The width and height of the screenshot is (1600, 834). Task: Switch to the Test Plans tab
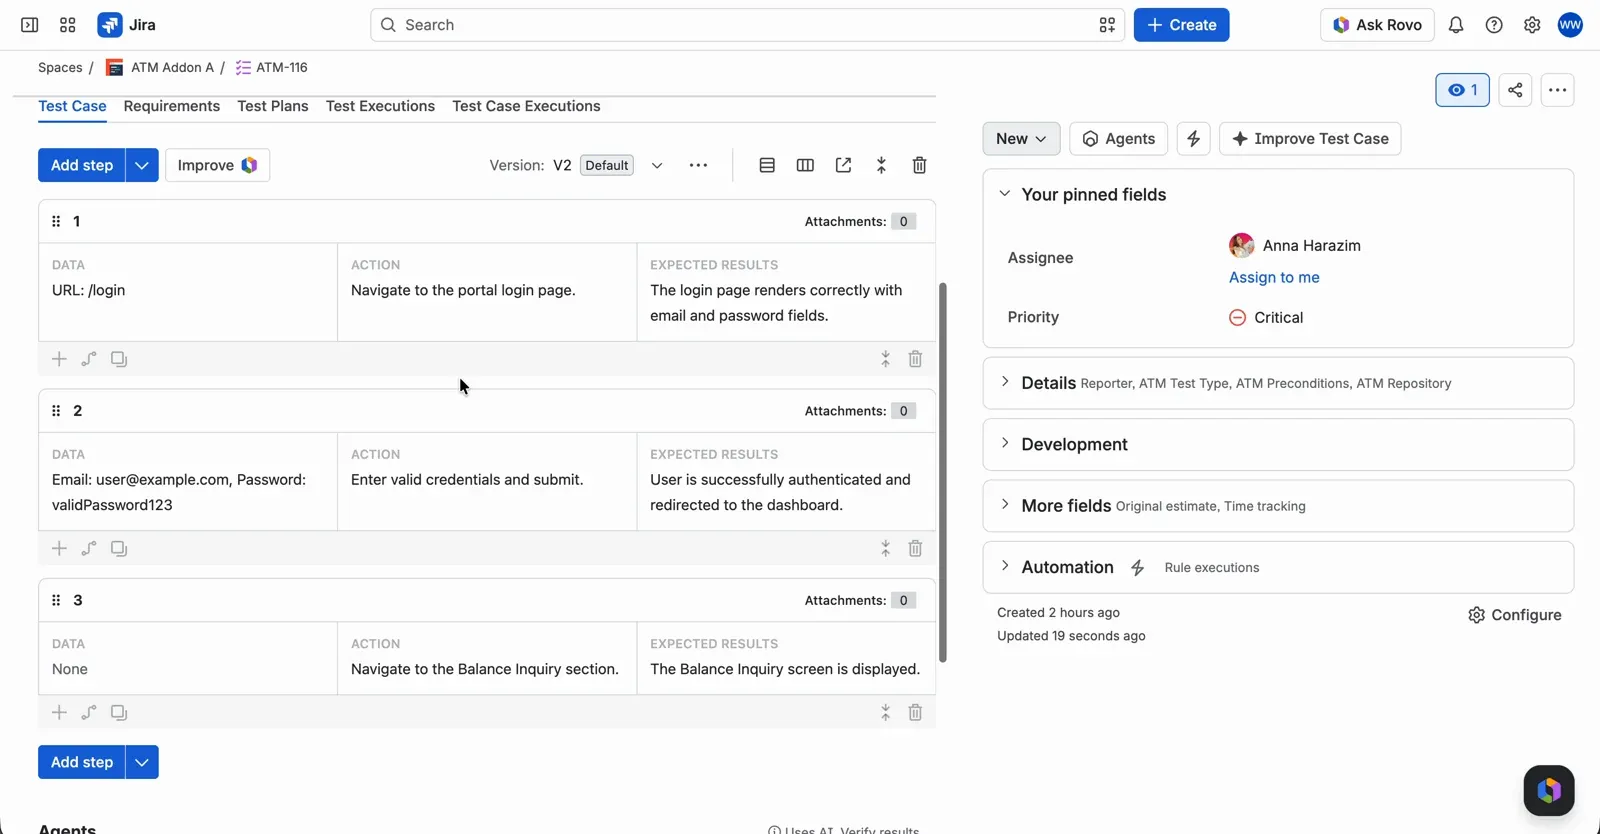coord(273,106)
